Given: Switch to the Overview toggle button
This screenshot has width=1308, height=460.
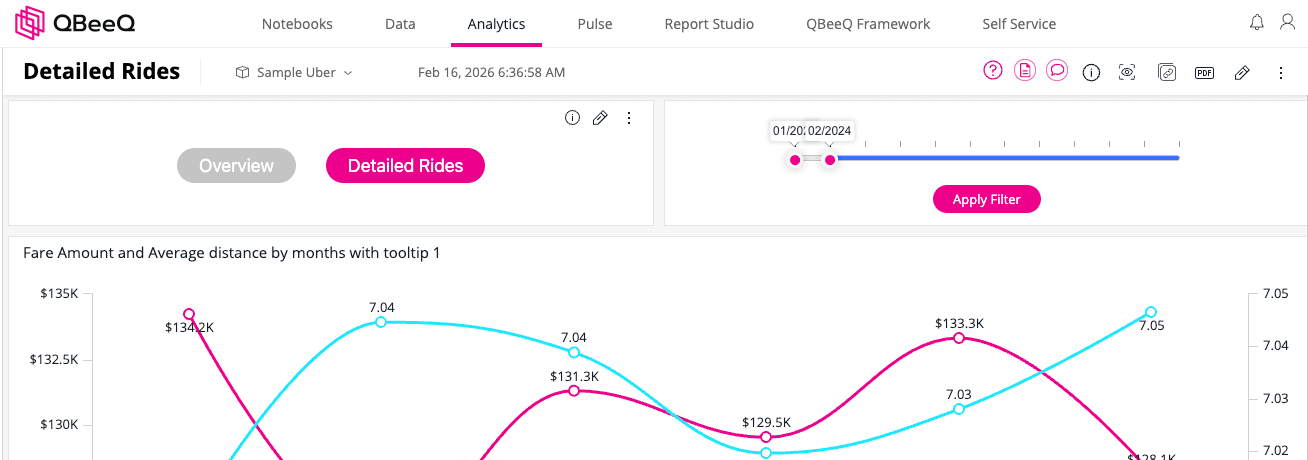Looking at the screenshot, I should coord(236,166).
